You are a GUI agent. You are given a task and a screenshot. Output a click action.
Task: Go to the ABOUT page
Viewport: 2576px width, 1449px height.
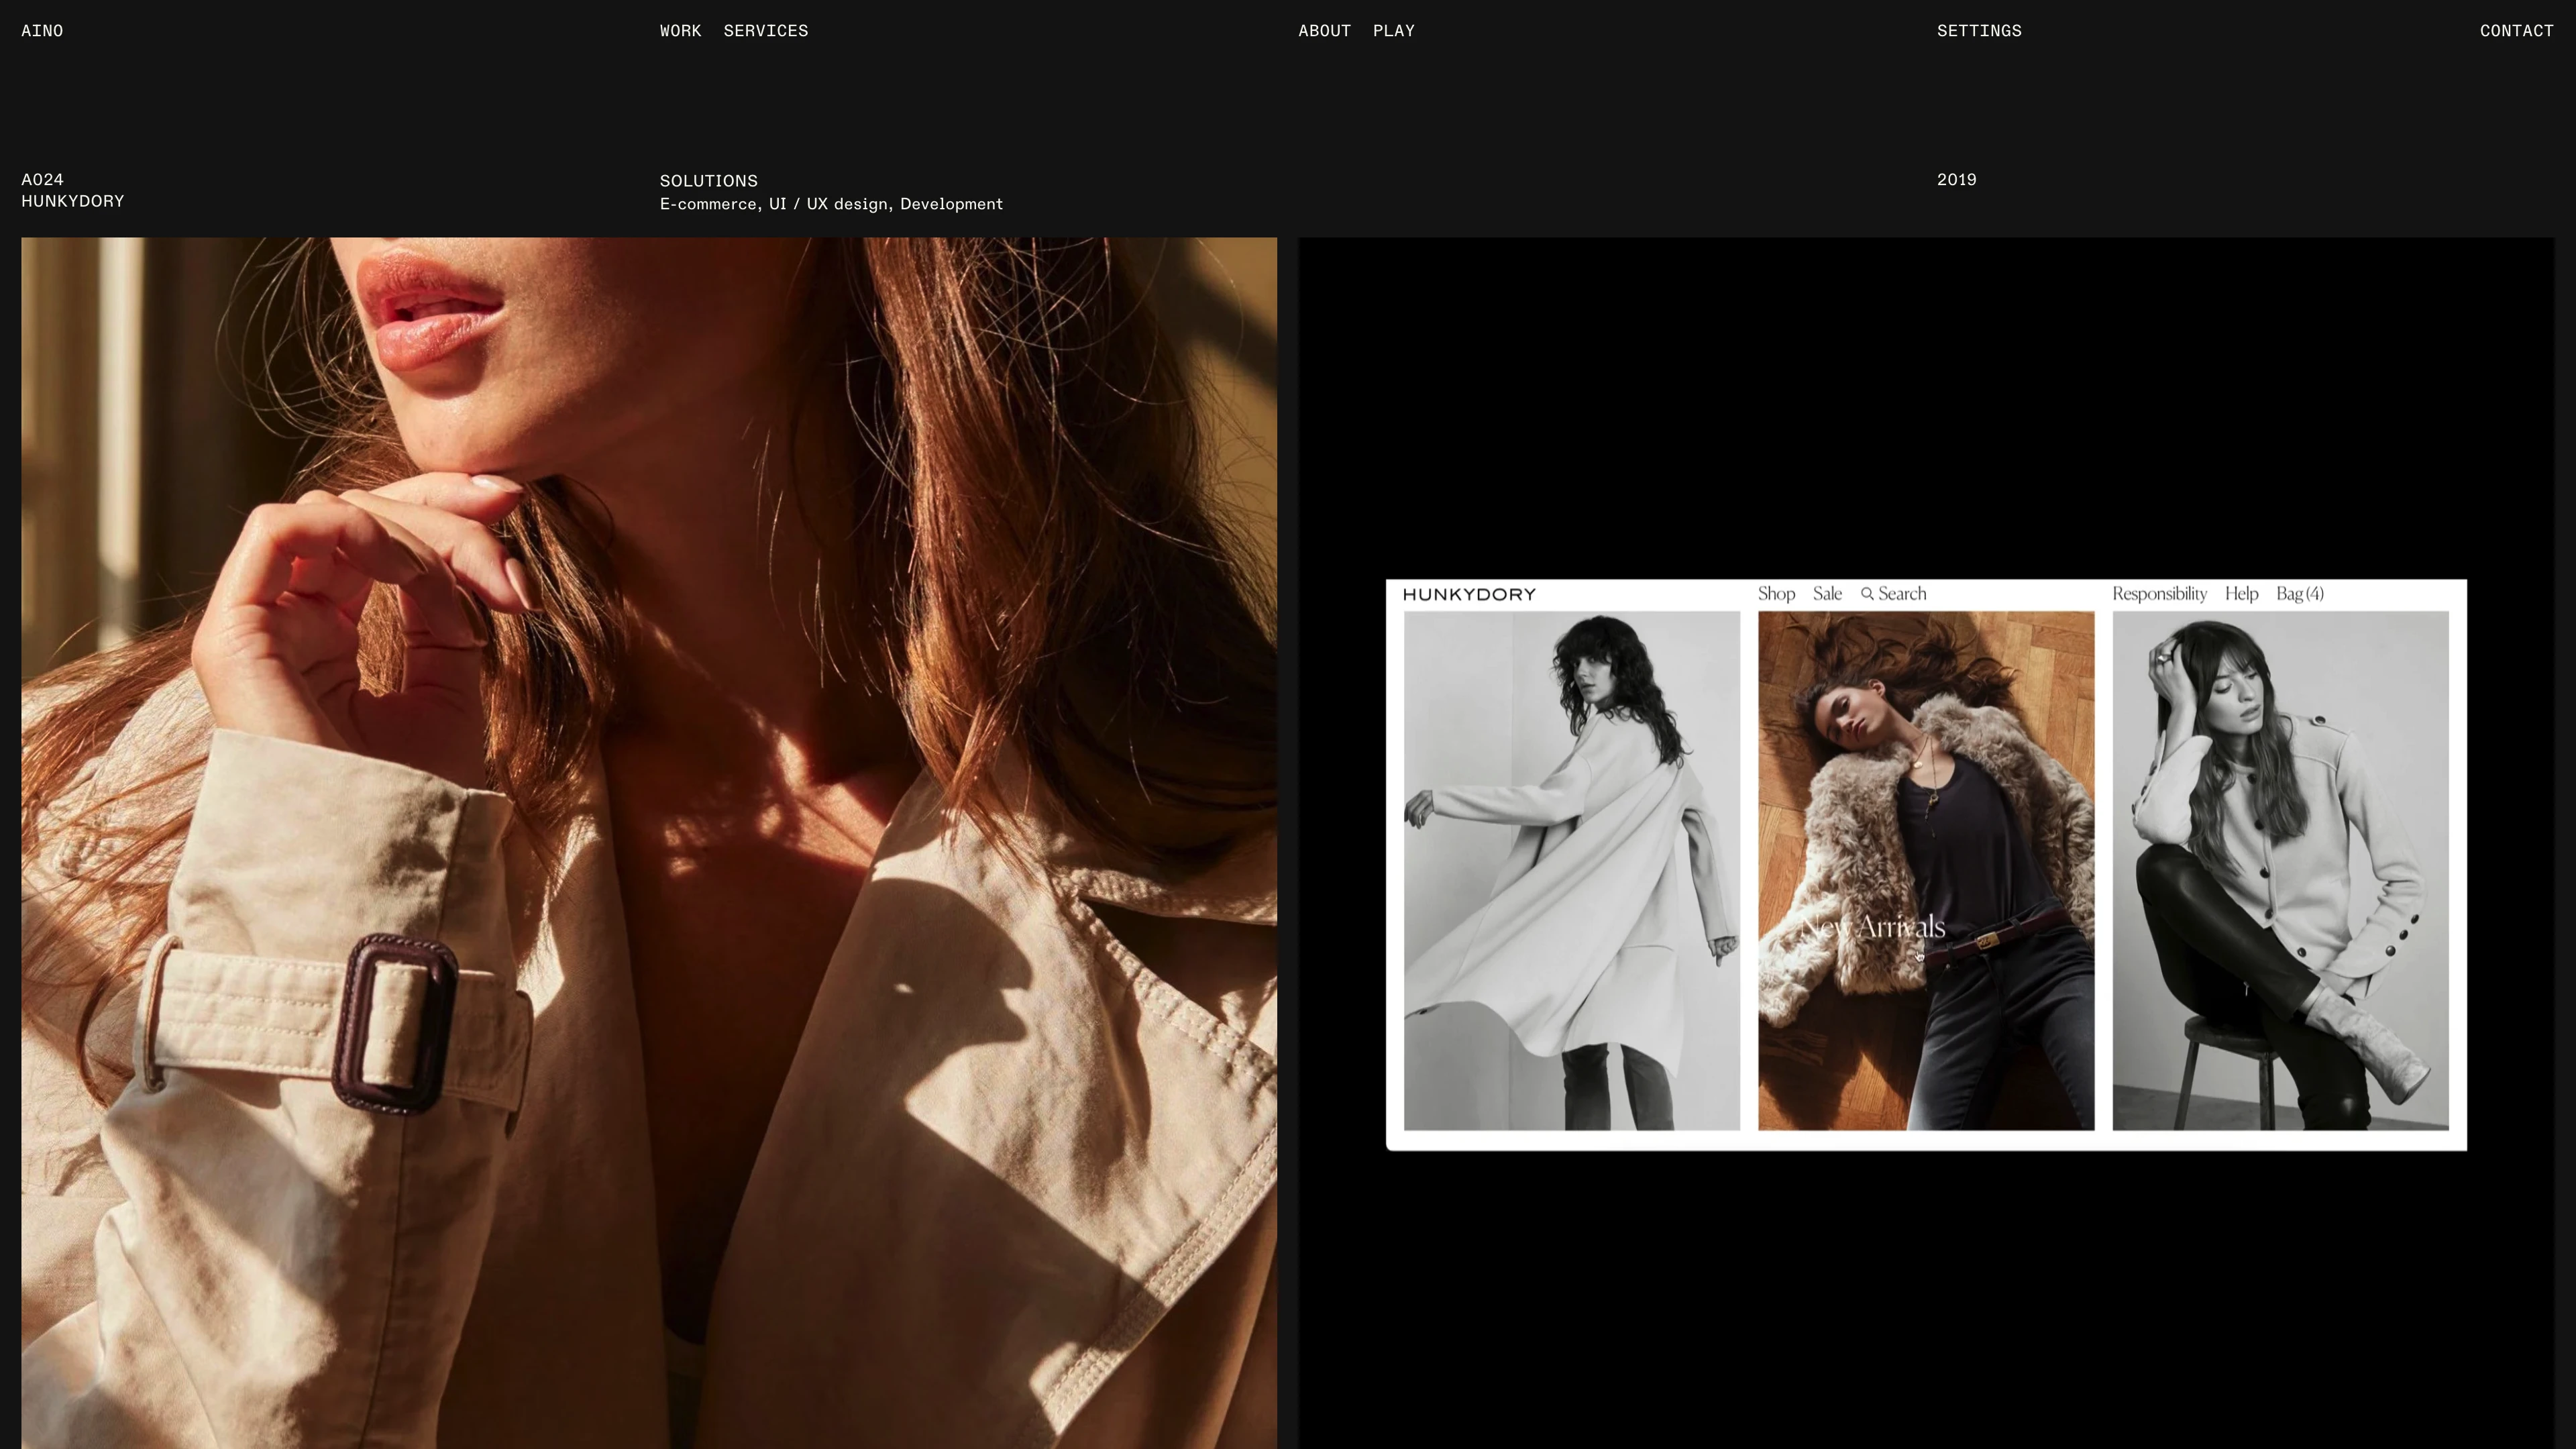click(x=1324, y=31)
